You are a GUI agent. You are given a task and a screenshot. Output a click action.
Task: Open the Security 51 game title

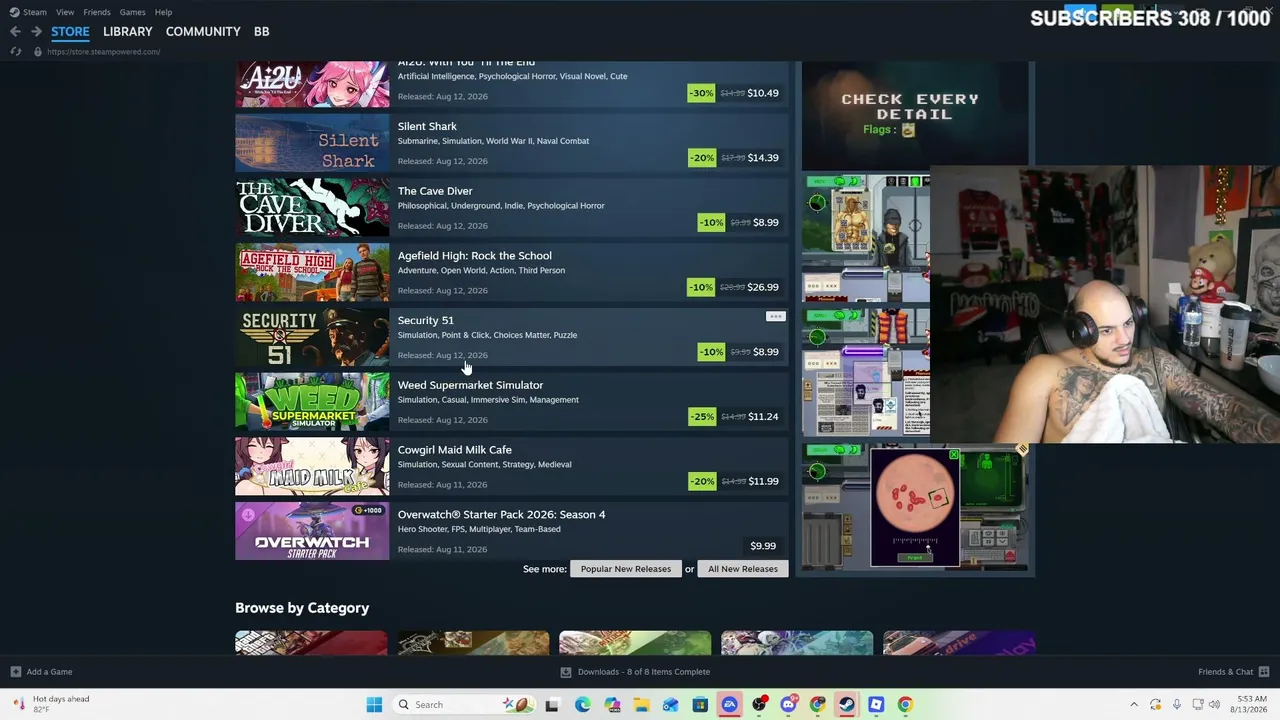click(426, 320)
